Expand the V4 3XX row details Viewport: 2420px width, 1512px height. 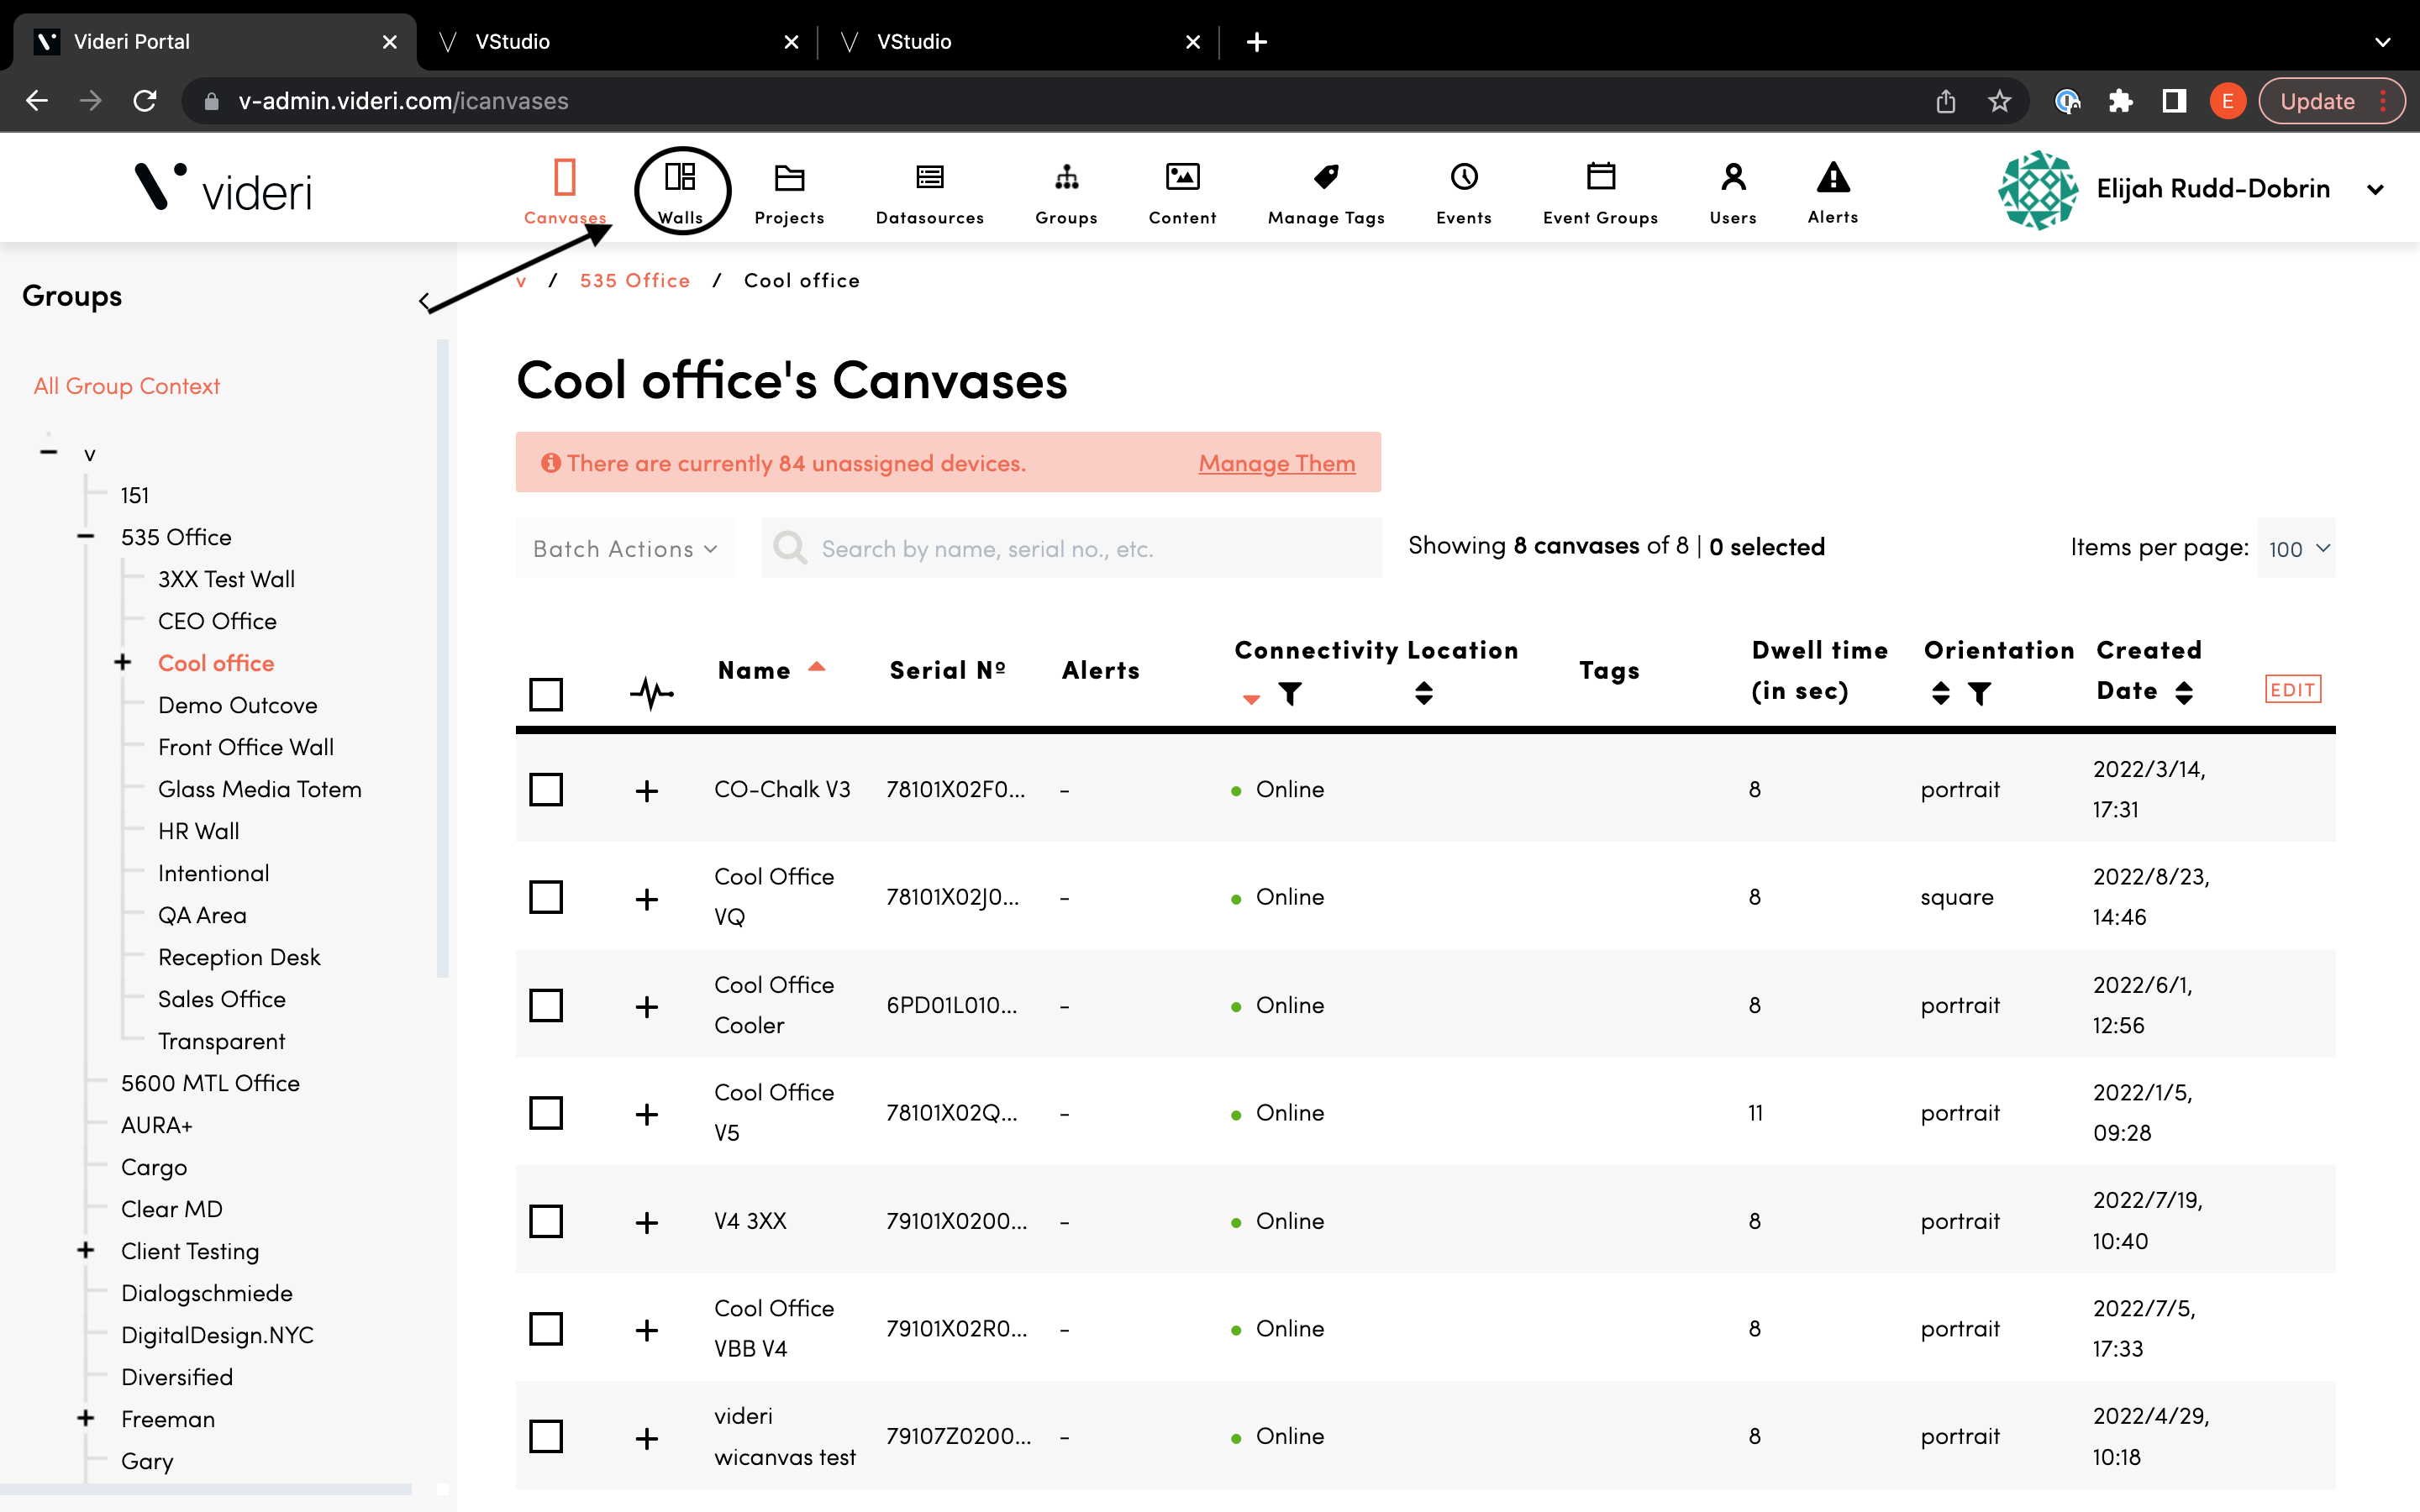click(x=647, y=1223)
